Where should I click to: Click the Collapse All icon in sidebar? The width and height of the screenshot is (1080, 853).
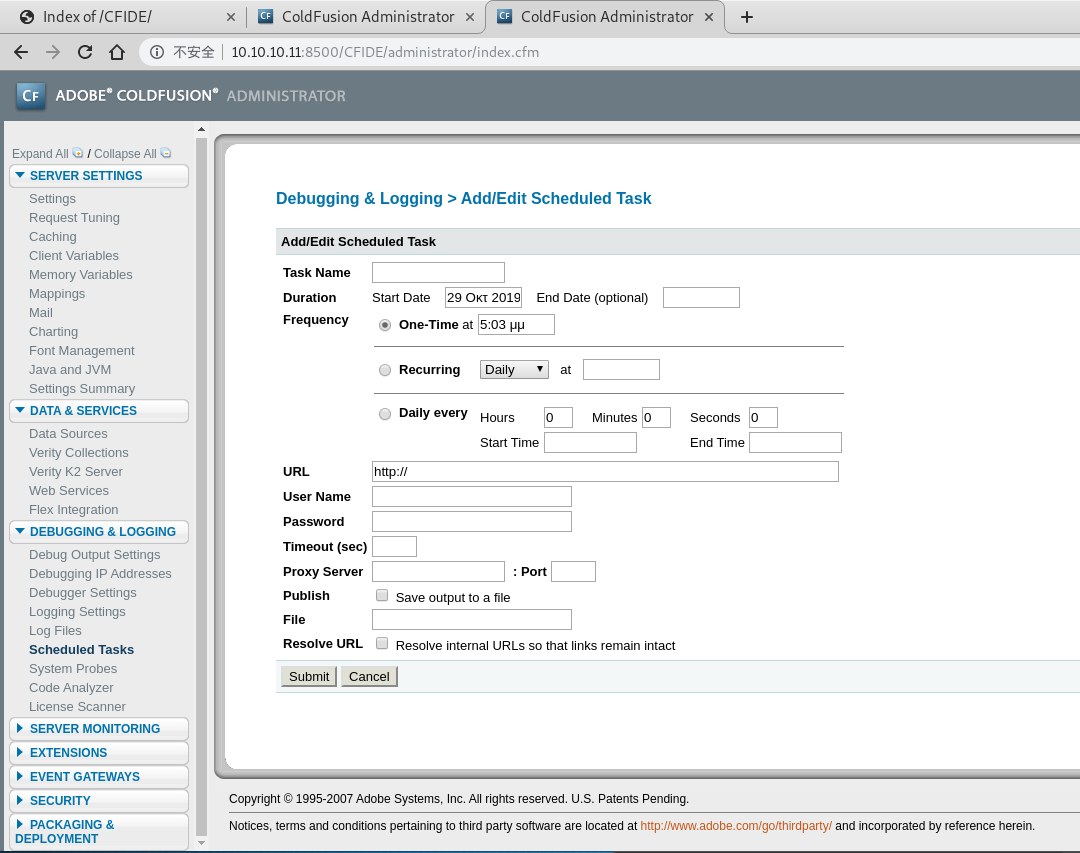(166, 153)
